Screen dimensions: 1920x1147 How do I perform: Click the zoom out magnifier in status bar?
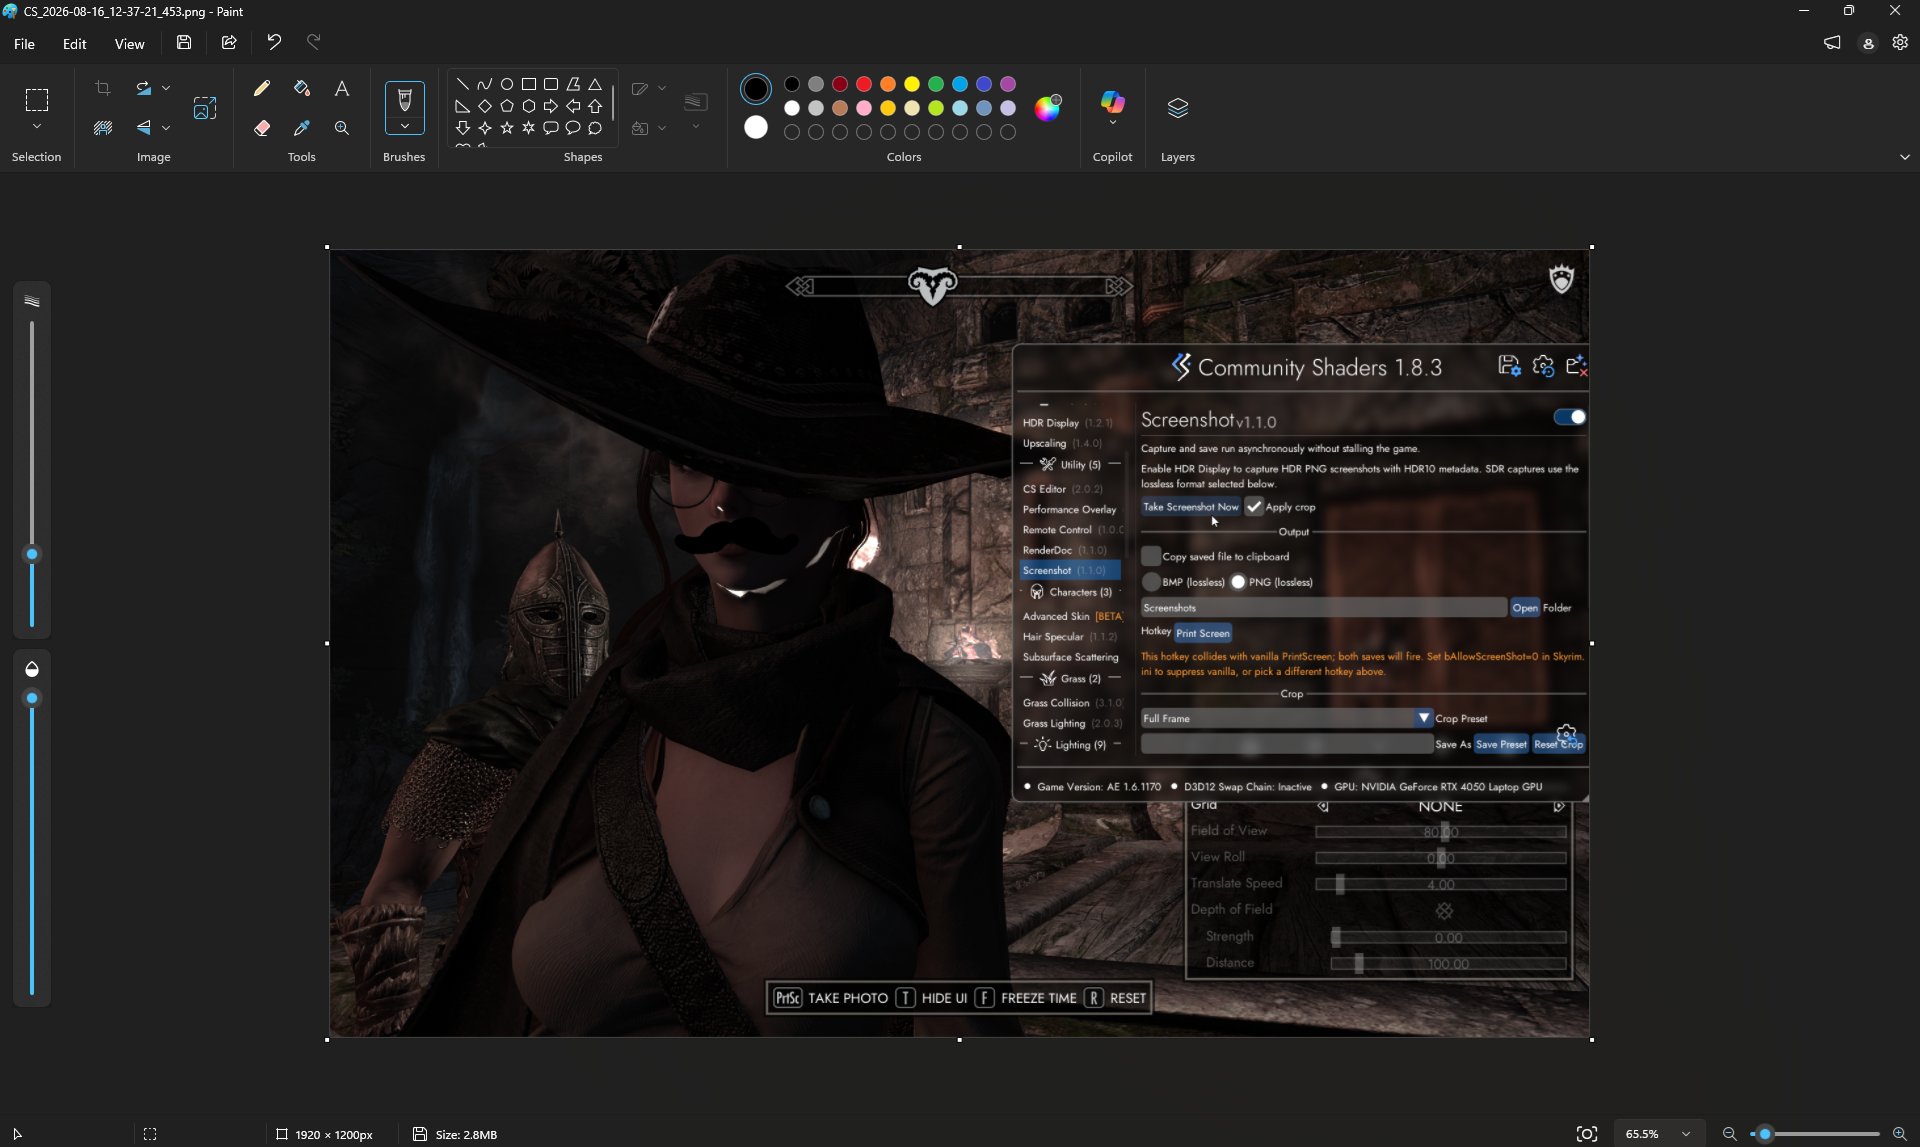click(1729, 1134)
